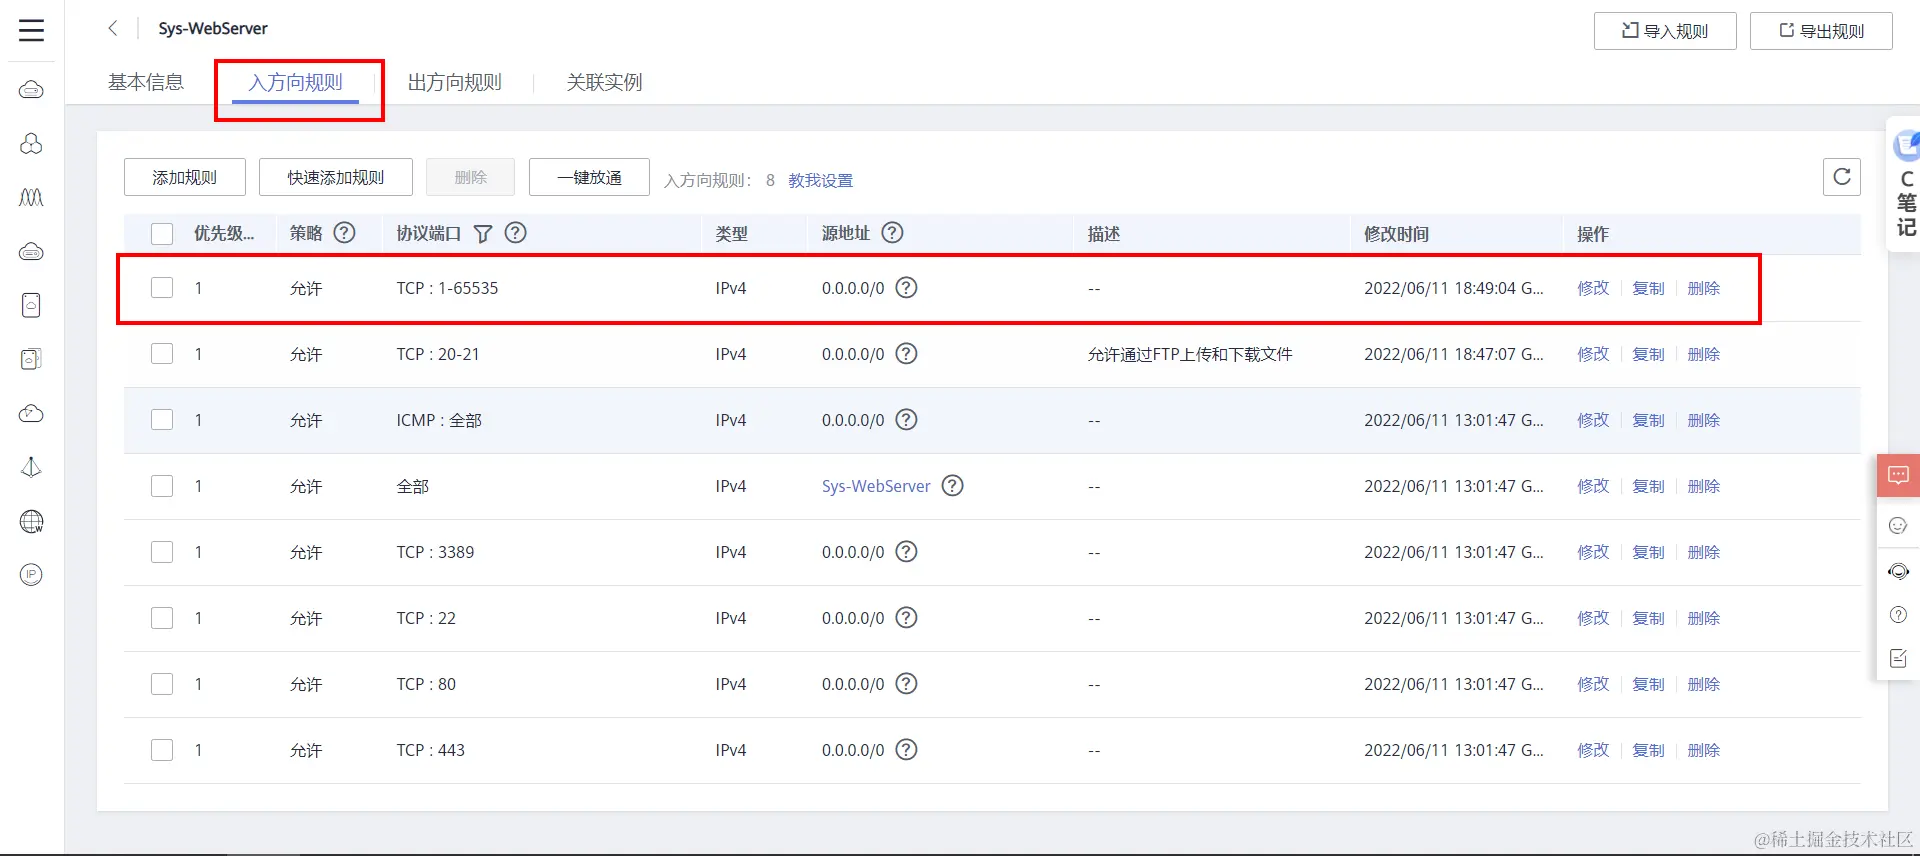Open the 教我设置 link
This screenshot has height=856, width=1920.
pyautogui.click(x=821, y=180)
